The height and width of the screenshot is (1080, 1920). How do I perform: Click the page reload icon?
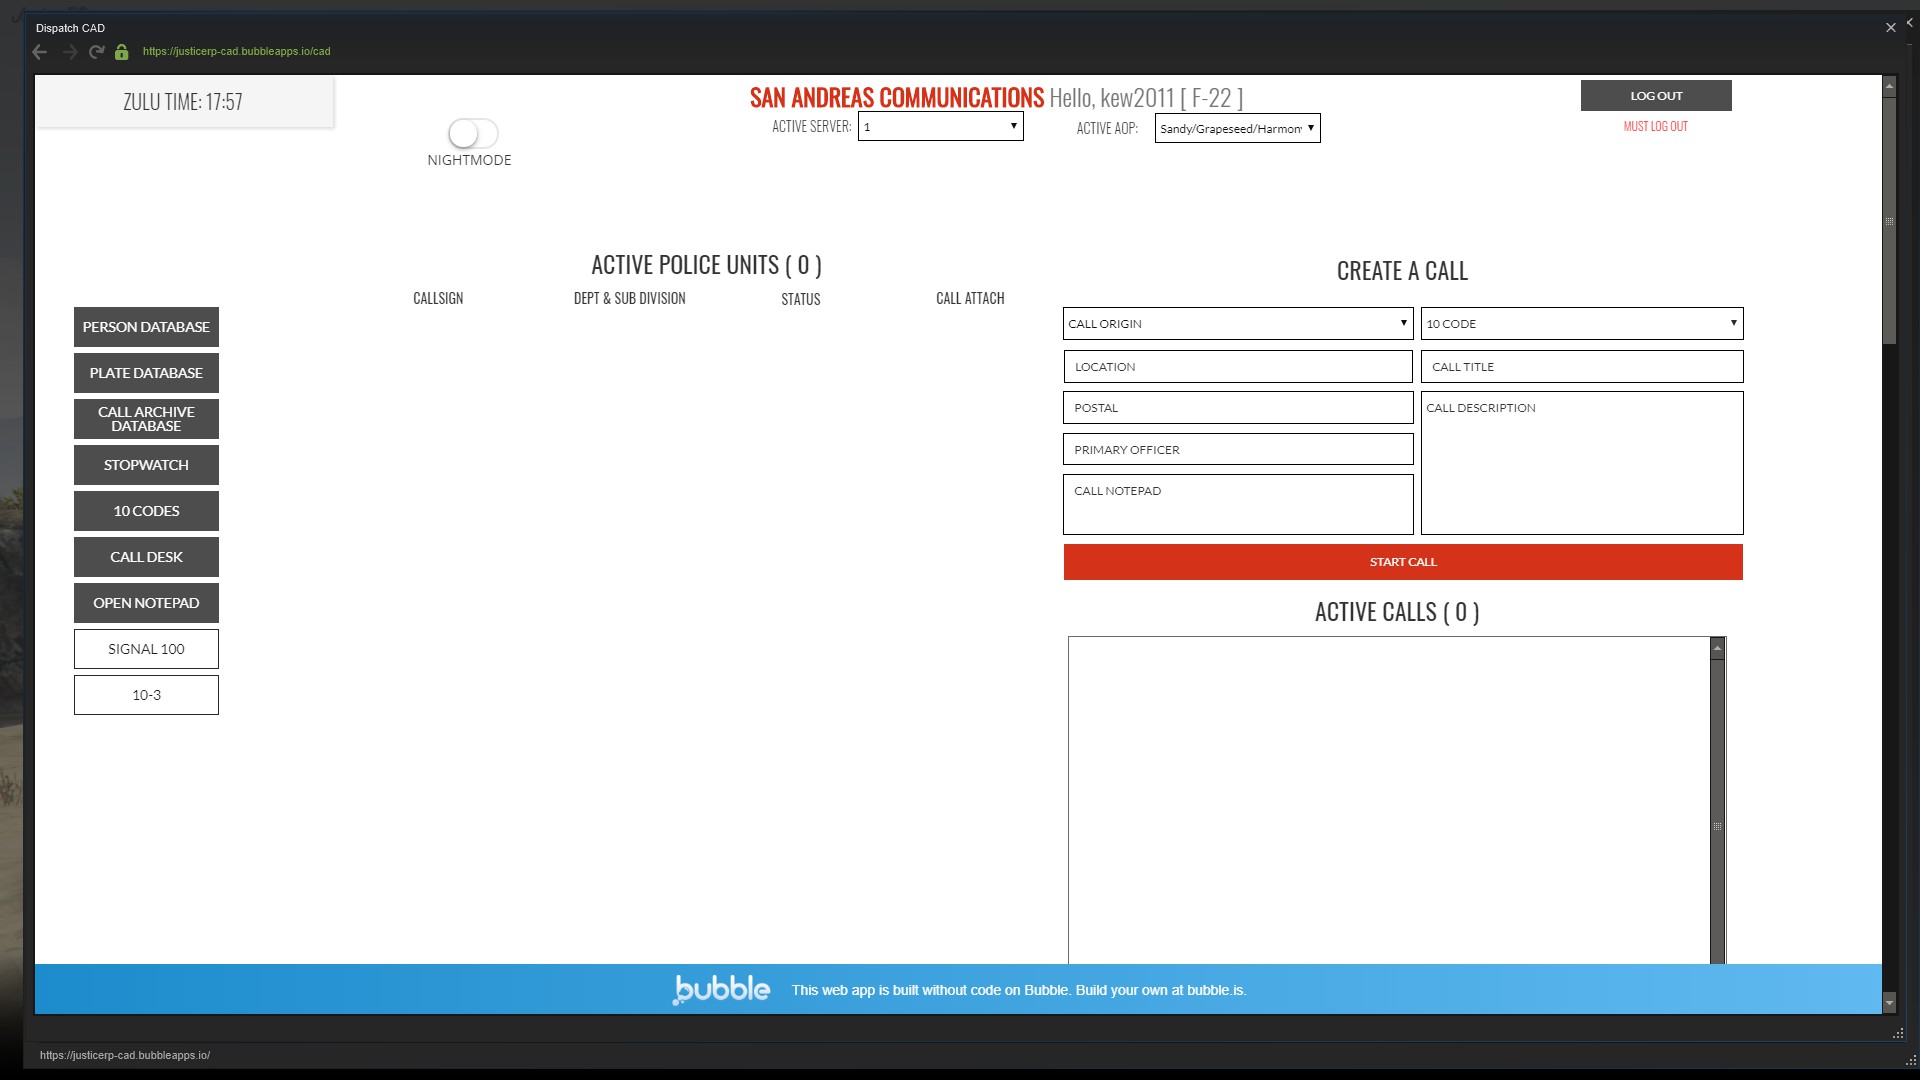[96, 52]
